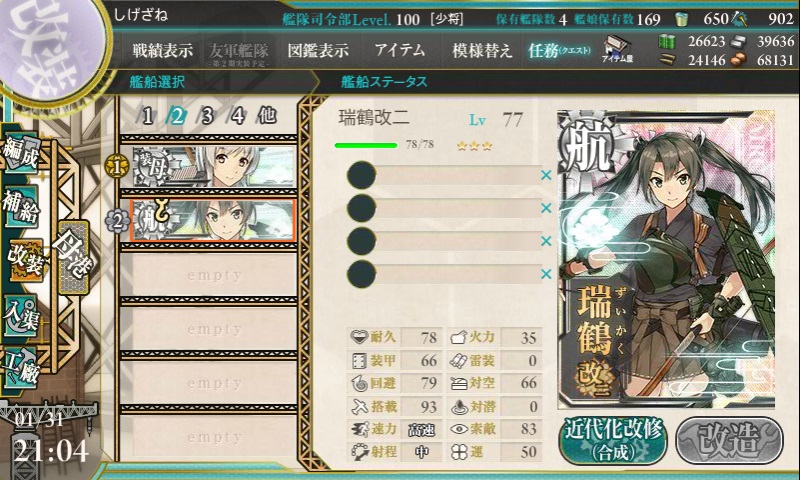Click the third empty equipment slot

click(x=444, y=241)
